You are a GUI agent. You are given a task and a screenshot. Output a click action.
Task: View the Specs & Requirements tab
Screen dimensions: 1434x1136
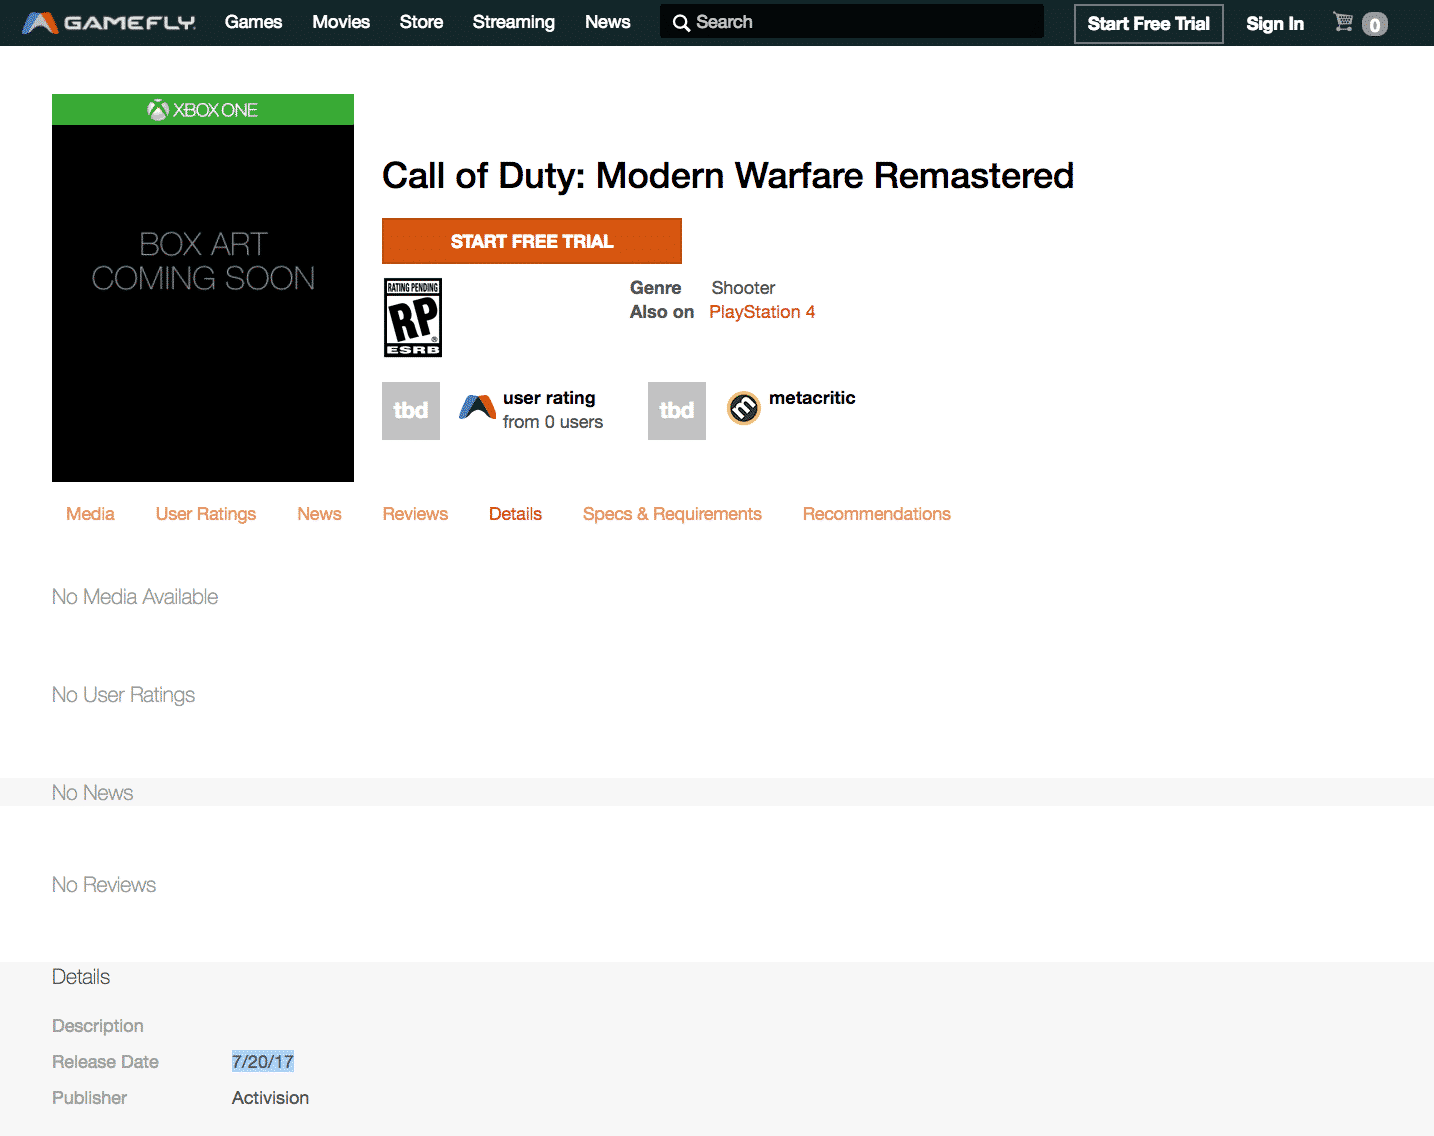pos(672,514)
